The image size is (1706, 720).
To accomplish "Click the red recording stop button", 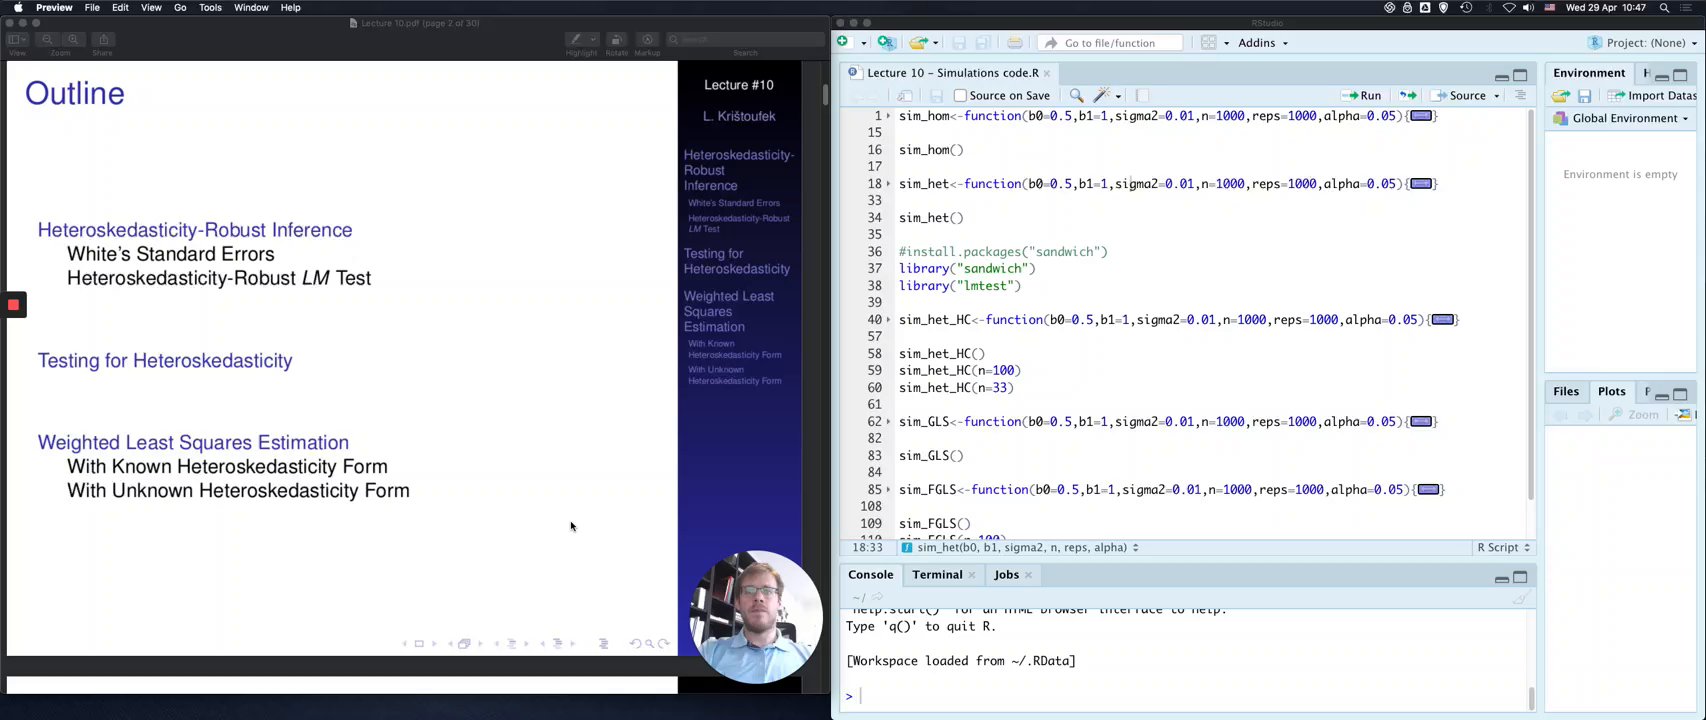I will 14,305.
